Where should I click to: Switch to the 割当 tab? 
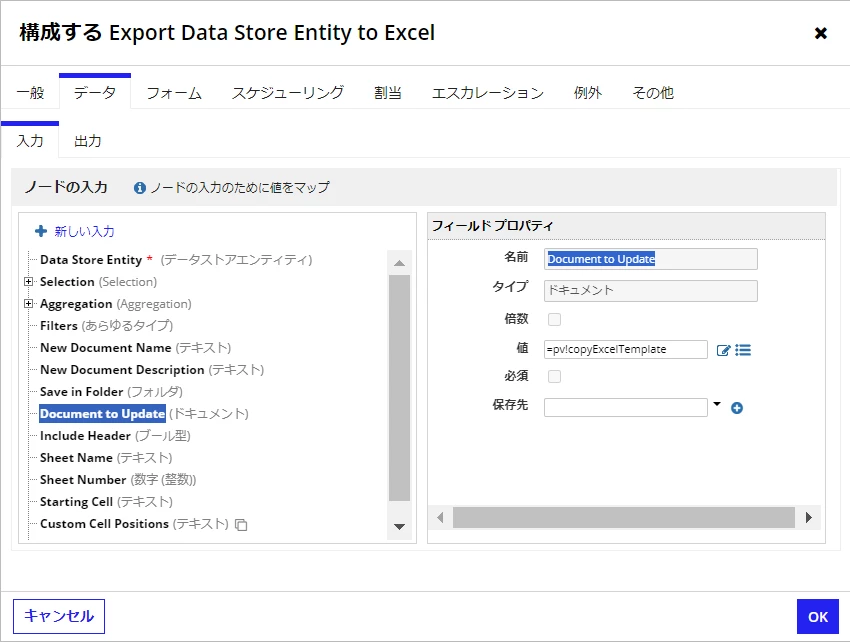click(388, 93)
